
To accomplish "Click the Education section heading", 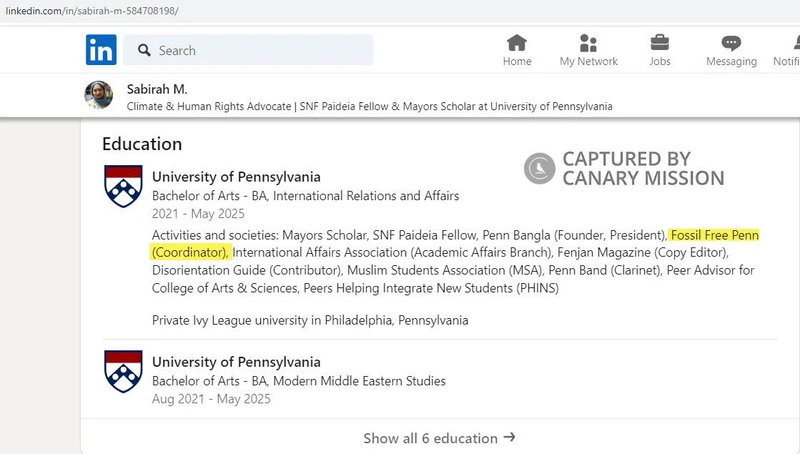I will [x=142, y=144].
